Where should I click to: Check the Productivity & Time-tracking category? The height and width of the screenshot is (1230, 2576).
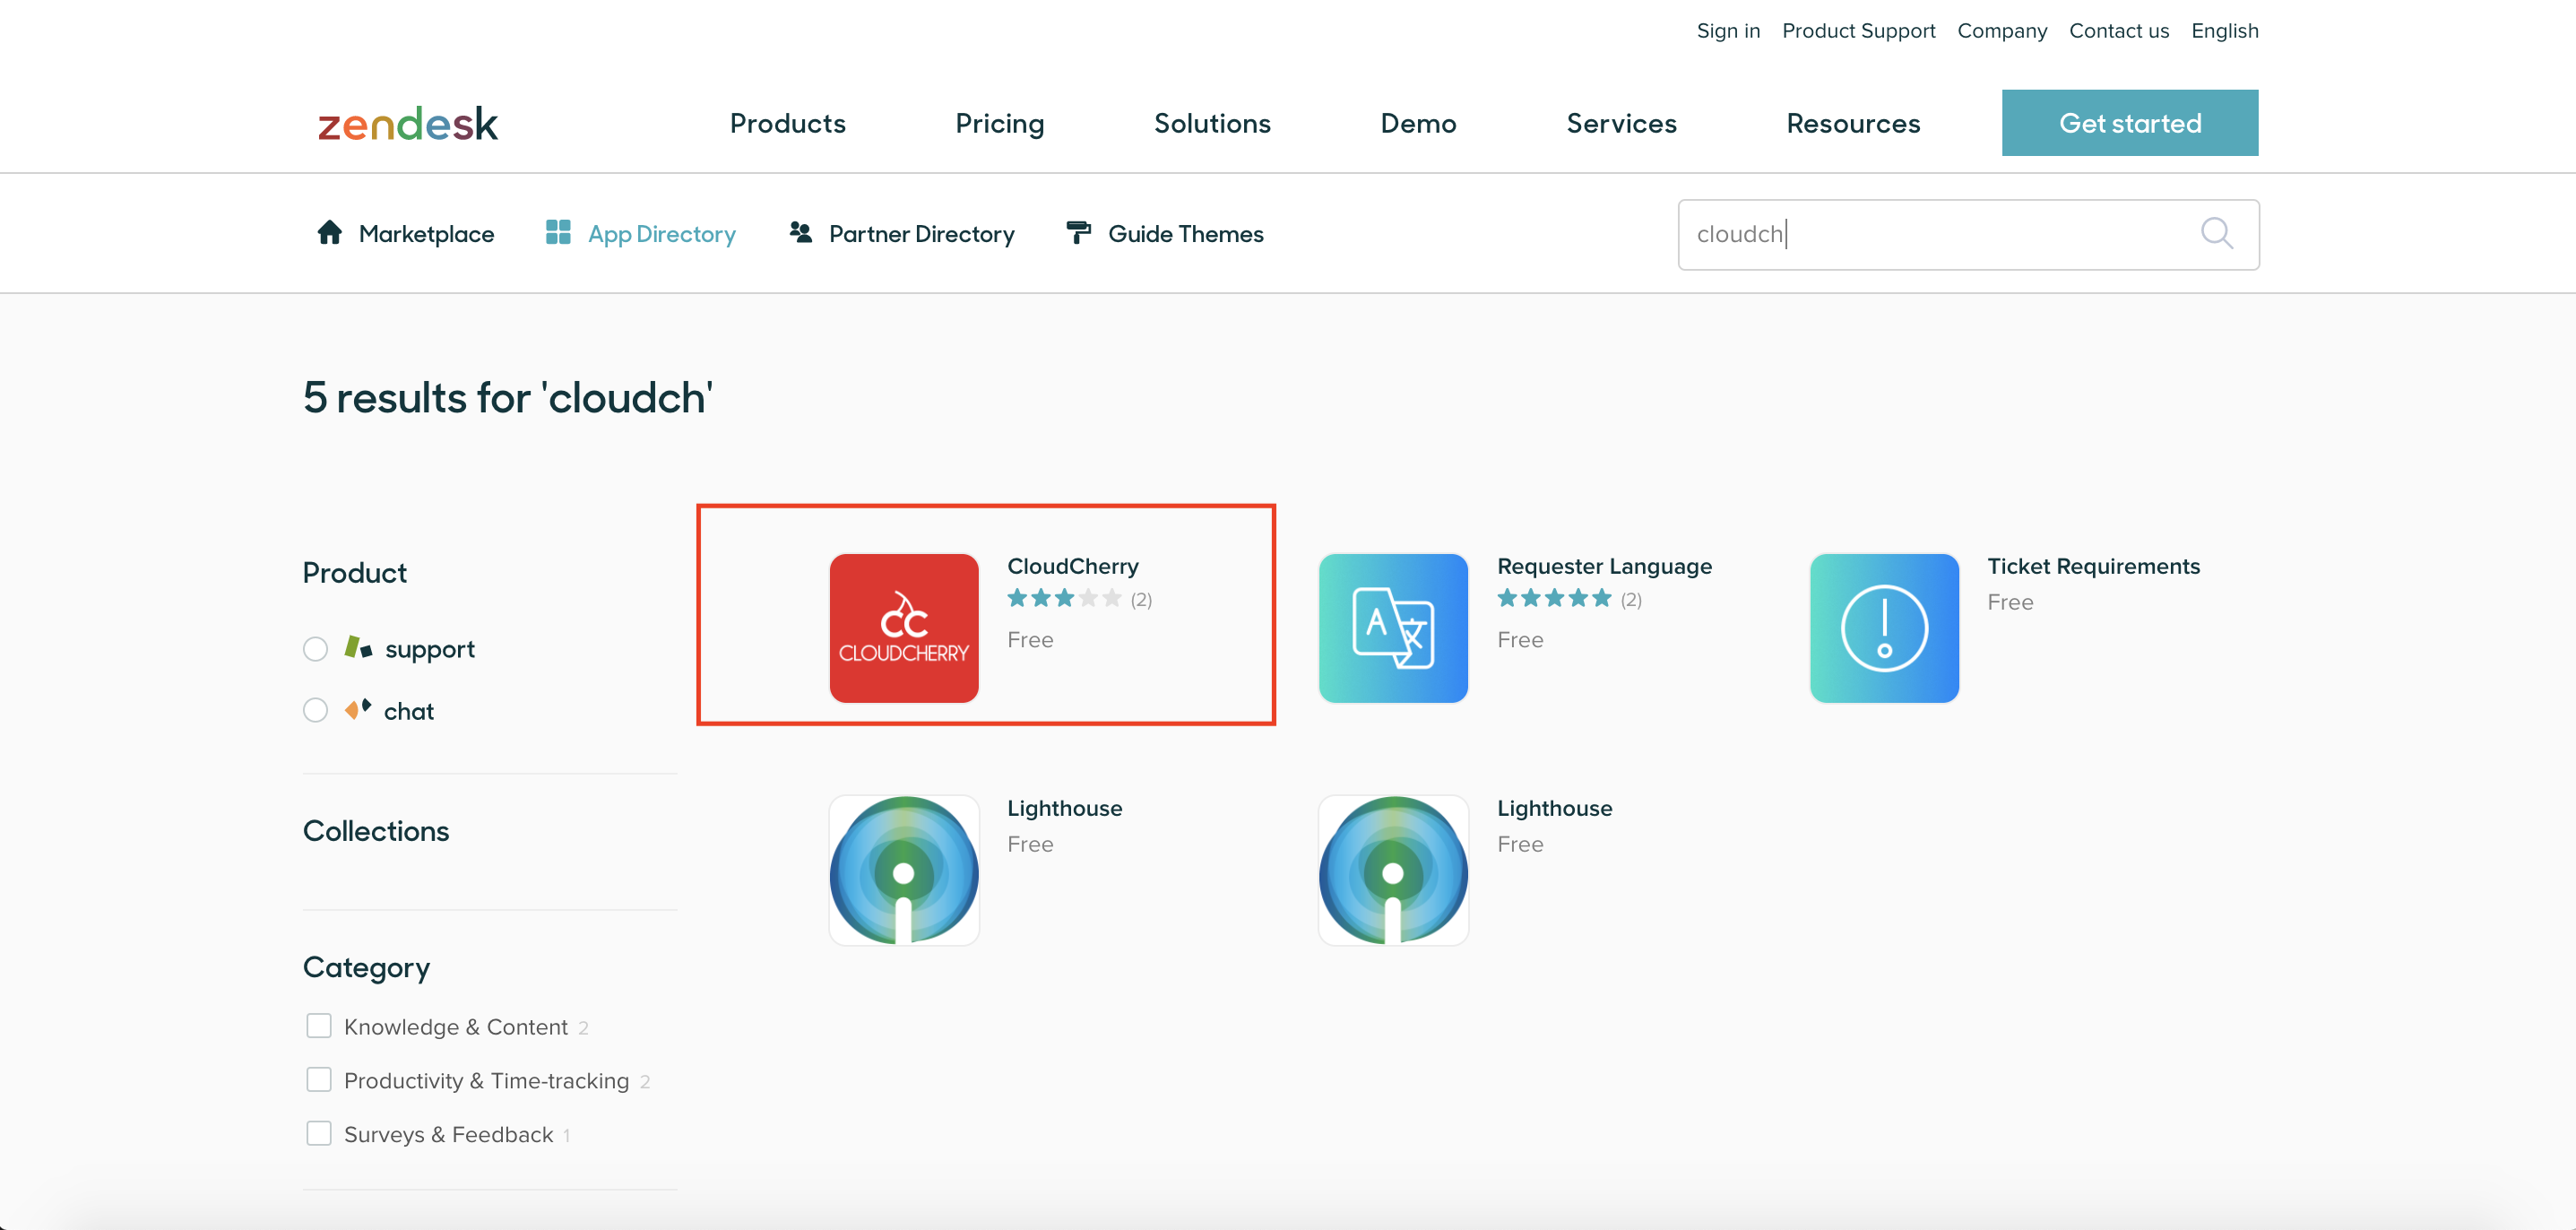coord(319,1080)
